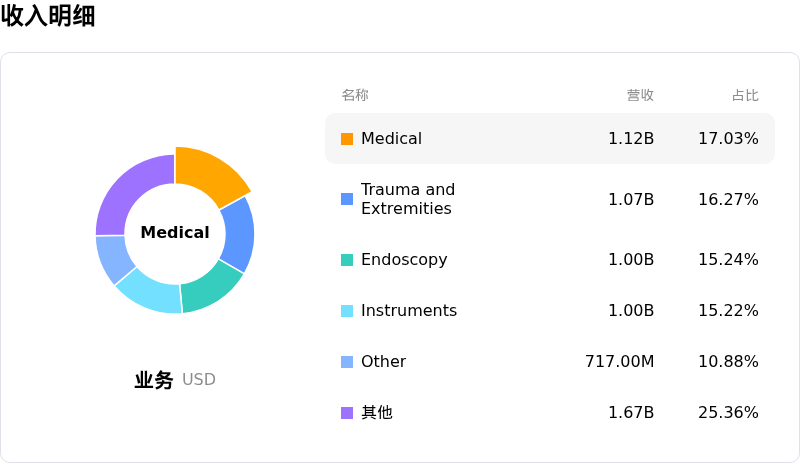Click the 业务 label under the chart

click(x=154, y=380)
